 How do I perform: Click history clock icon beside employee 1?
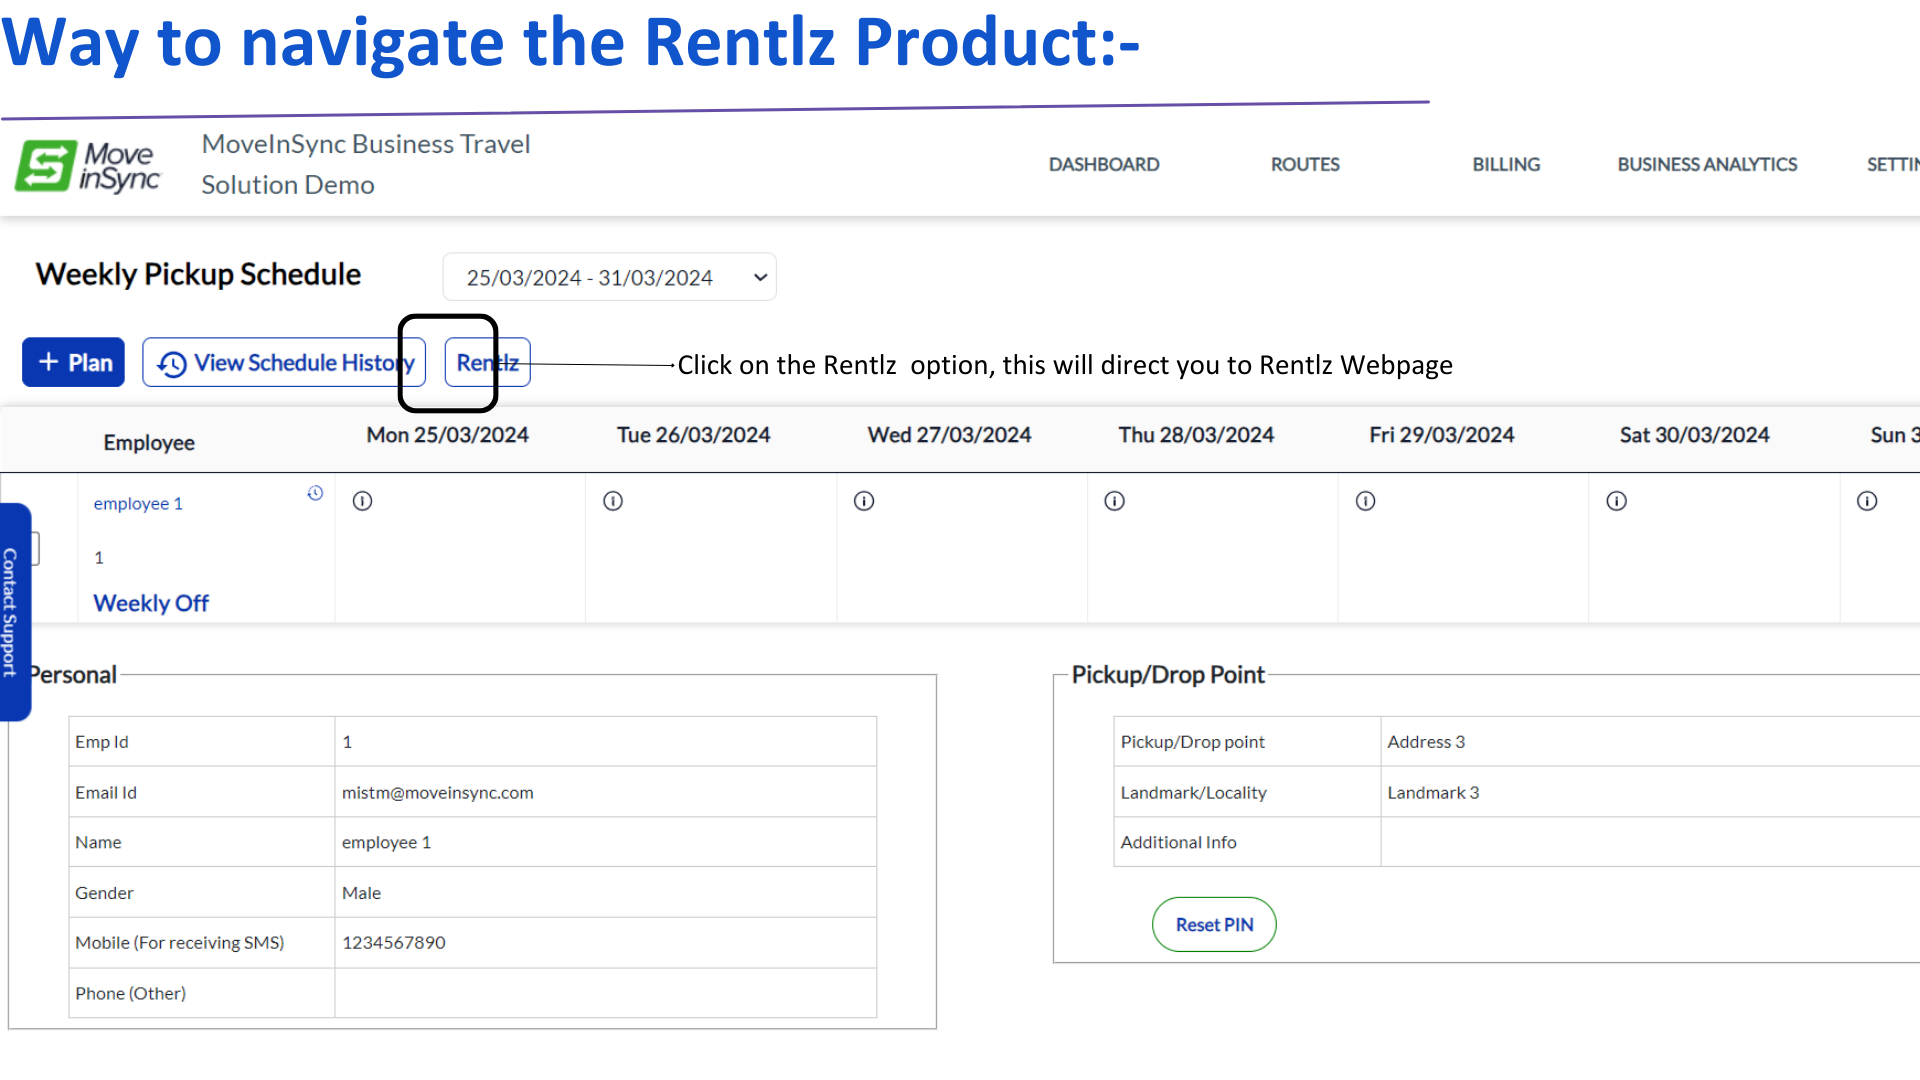coord(315,493)
